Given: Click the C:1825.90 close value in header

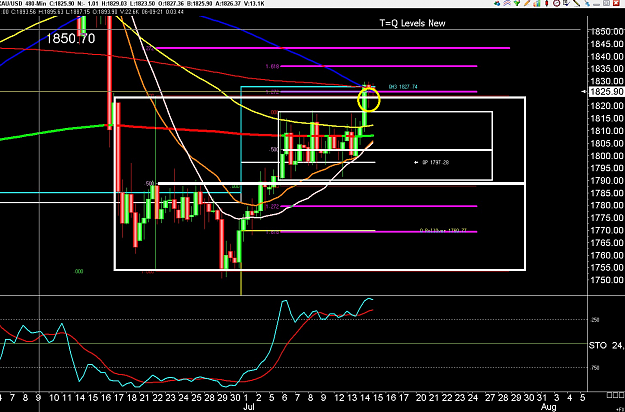Looking at the screenshot, I should (61, 4).
